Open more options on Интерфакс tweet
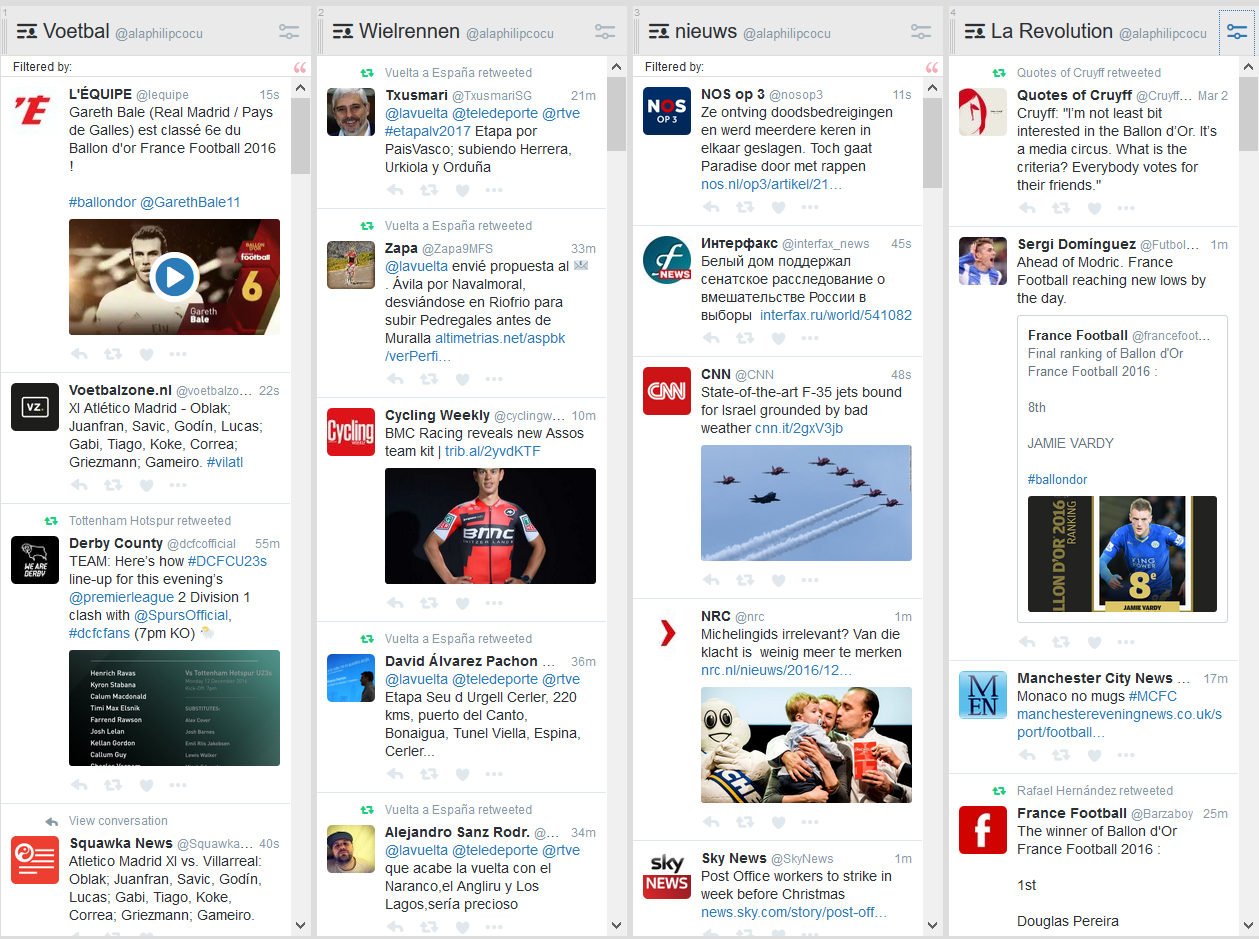1259x939 pixels. (x=810, y=338)
